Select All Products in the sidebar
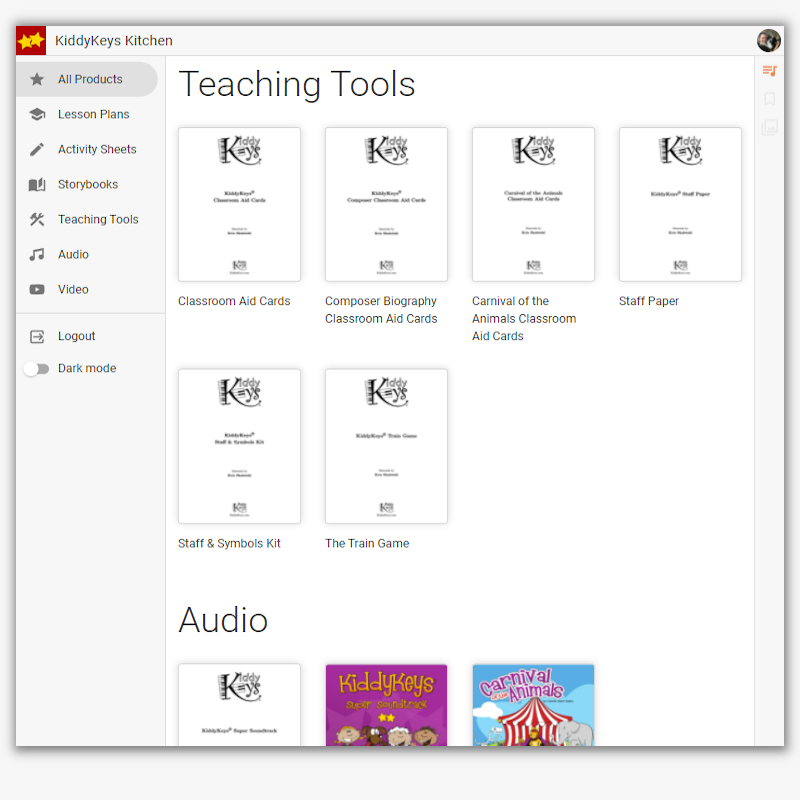The width and height of the screenshot is (800, 800). pyautogui.click(x=87, y=79)
